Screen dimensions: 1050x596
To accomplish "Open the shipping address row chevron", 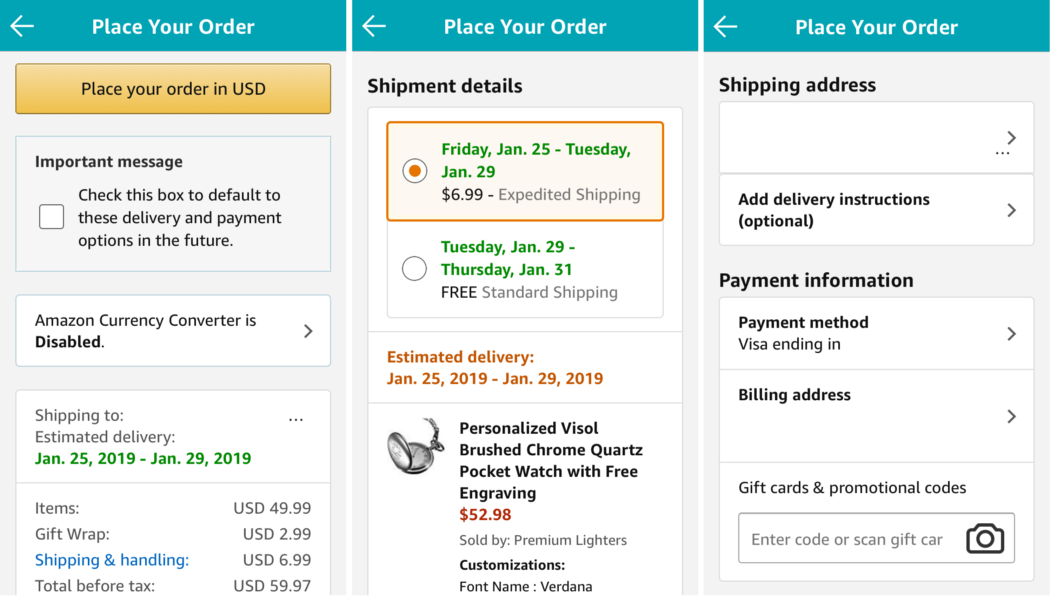I will (1012, 138).
